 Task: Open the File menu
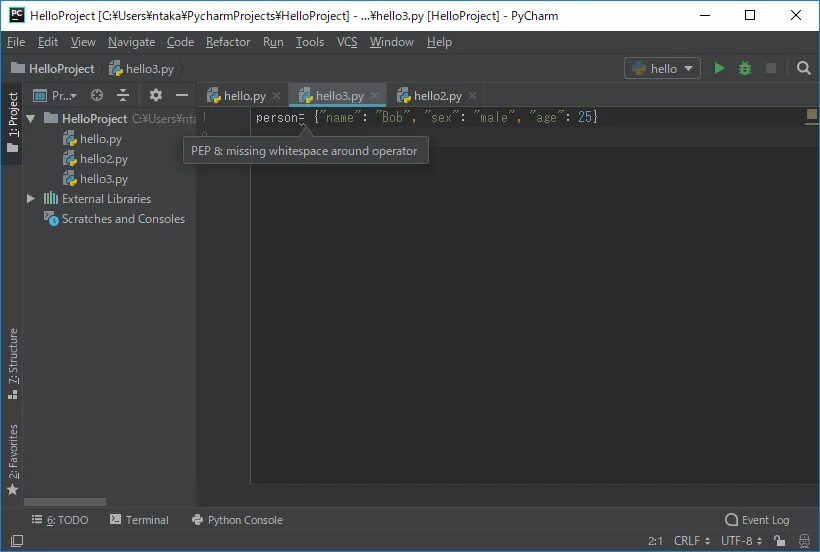coord(16,42)
